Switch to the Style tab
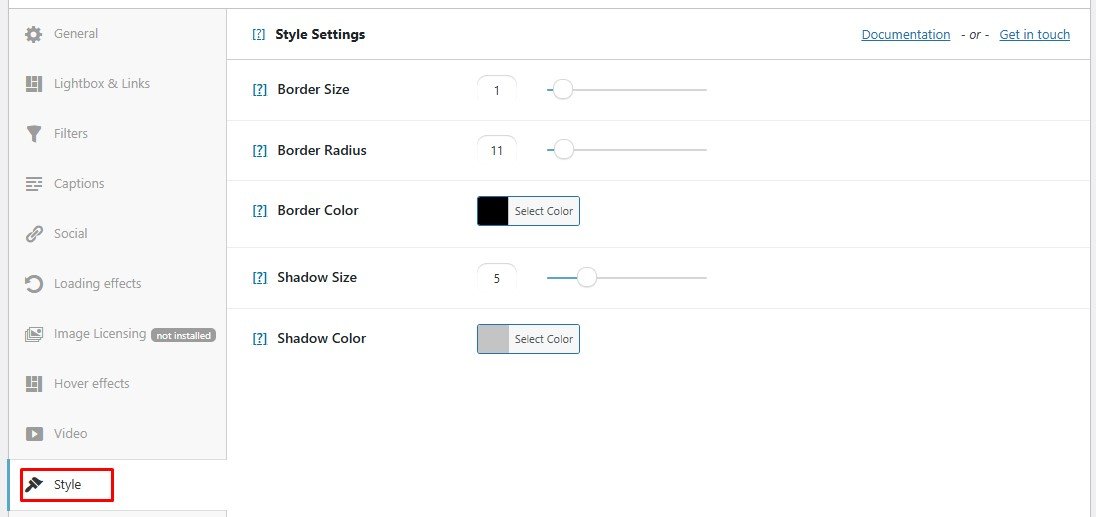This screenshot has width=1096, height=517. pos(67,485)
